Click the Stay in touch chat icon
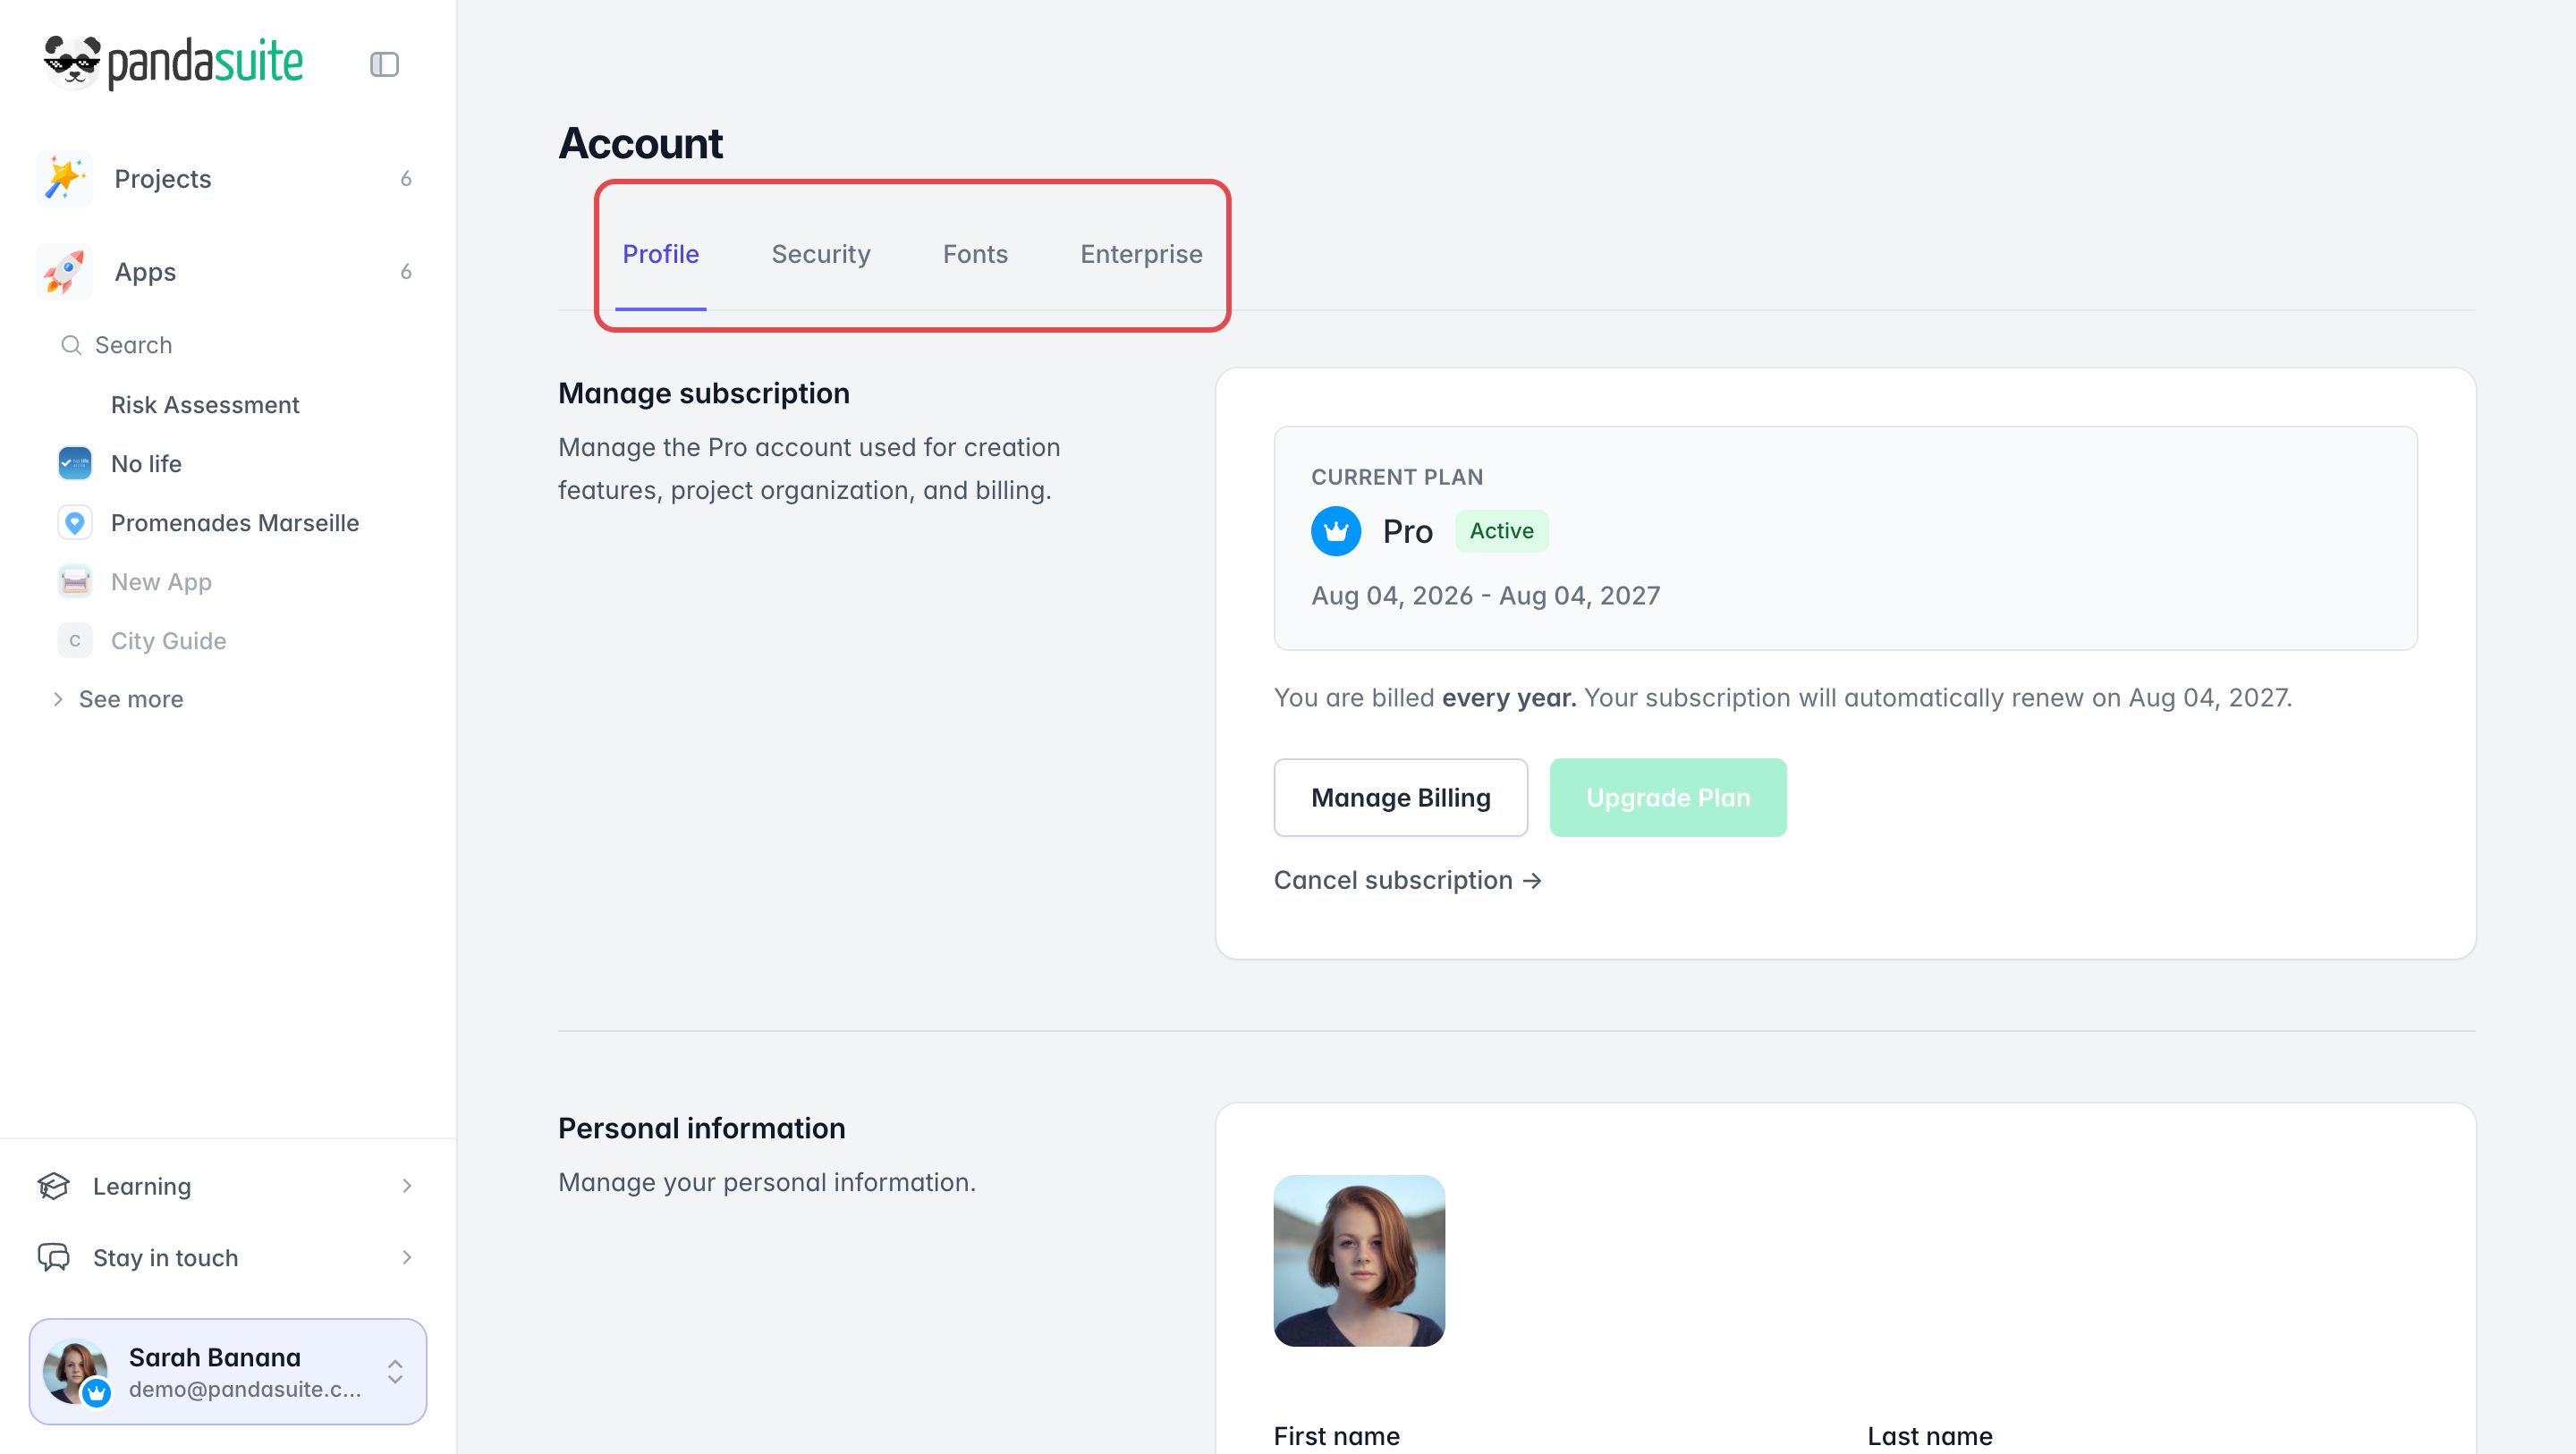The width and height of the screenshot is (2576, 1454). click(54, 1258)
